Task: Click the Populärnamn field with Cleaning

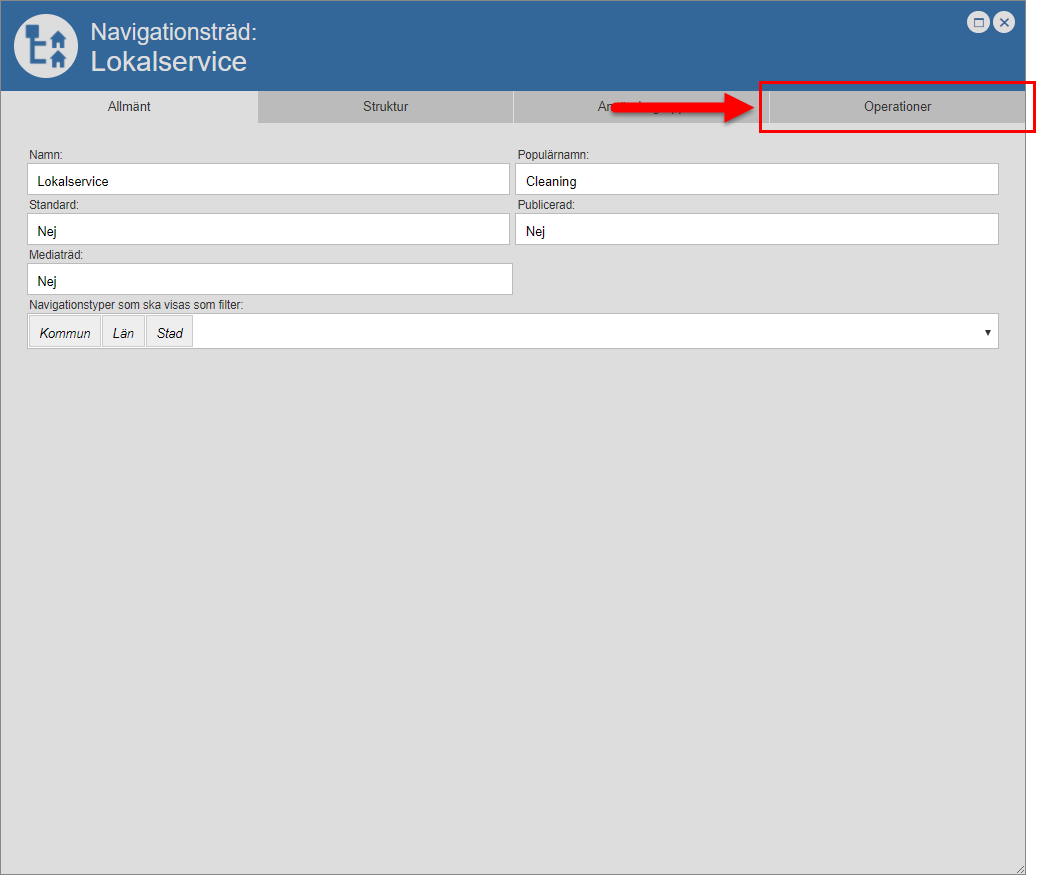Action: (x=756, y=181)
